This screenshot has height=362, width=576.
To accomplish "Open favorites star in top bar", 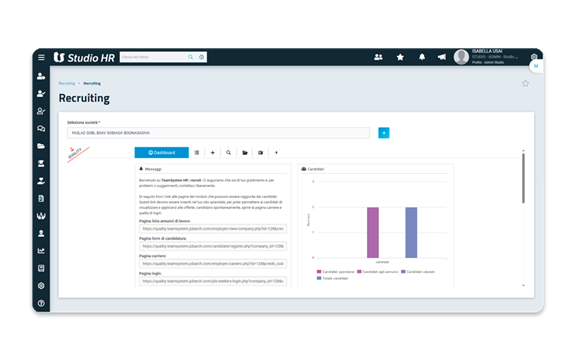I will [400, 57].
